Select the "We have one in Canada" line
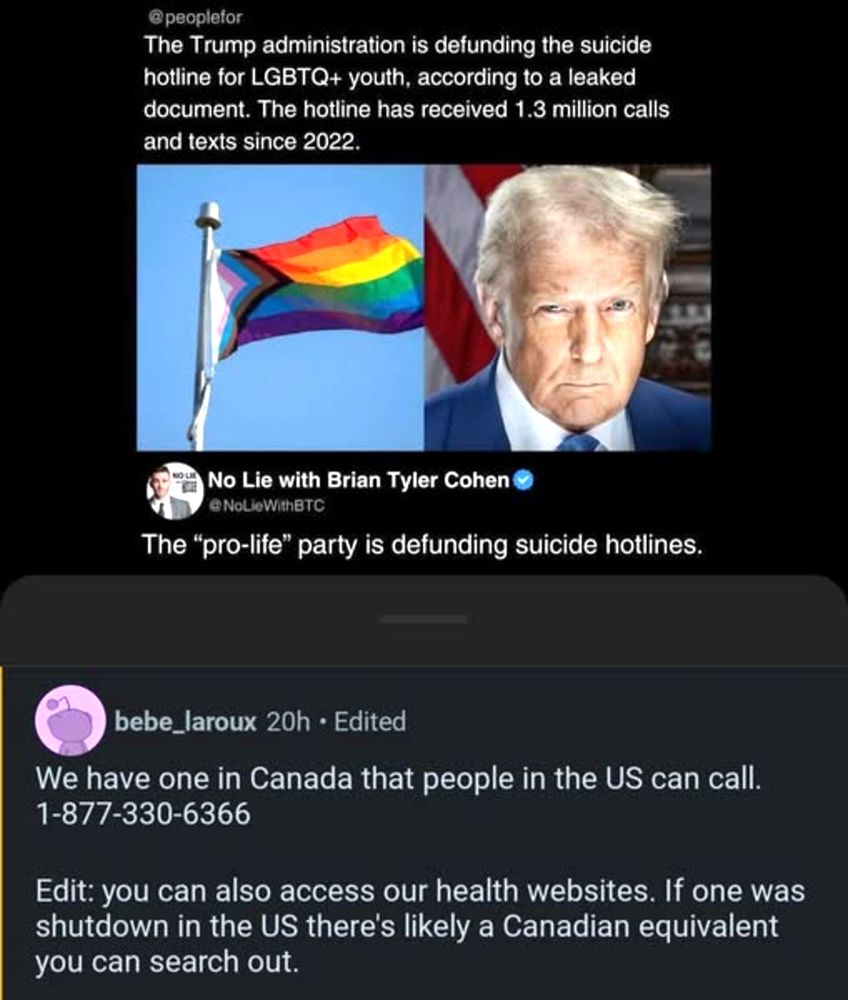Viewport: 848px width, 1000px height. (x=398, y=778)
